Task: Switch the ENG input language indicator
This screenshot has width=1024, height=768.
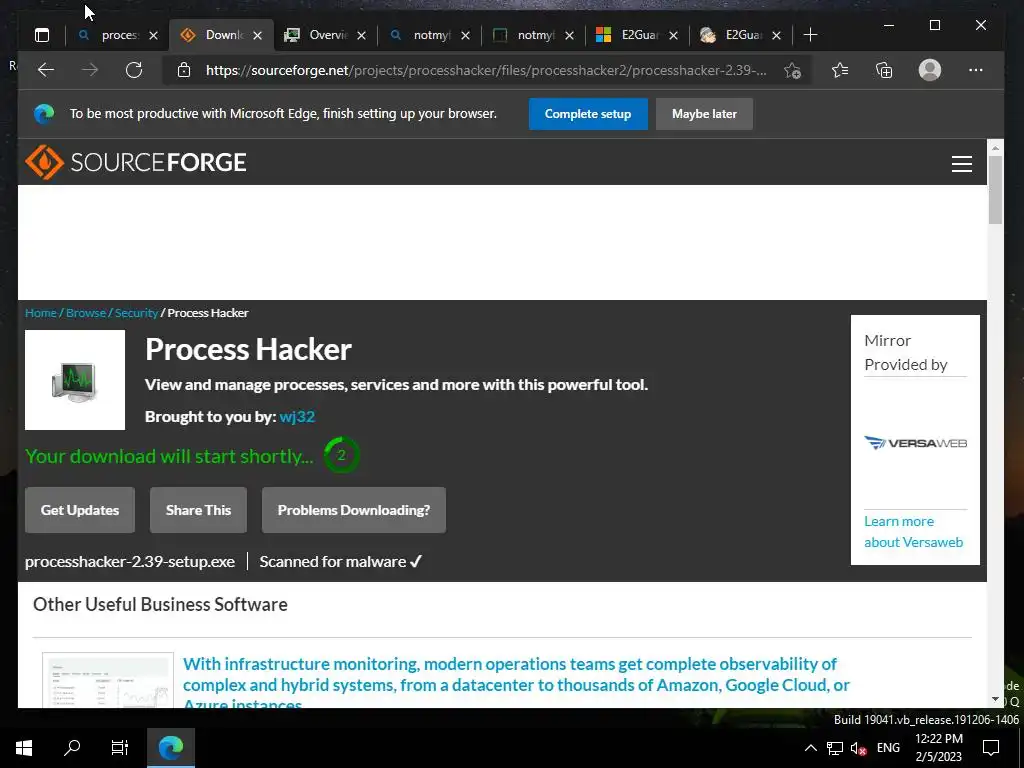Action: tap(888, 748)
